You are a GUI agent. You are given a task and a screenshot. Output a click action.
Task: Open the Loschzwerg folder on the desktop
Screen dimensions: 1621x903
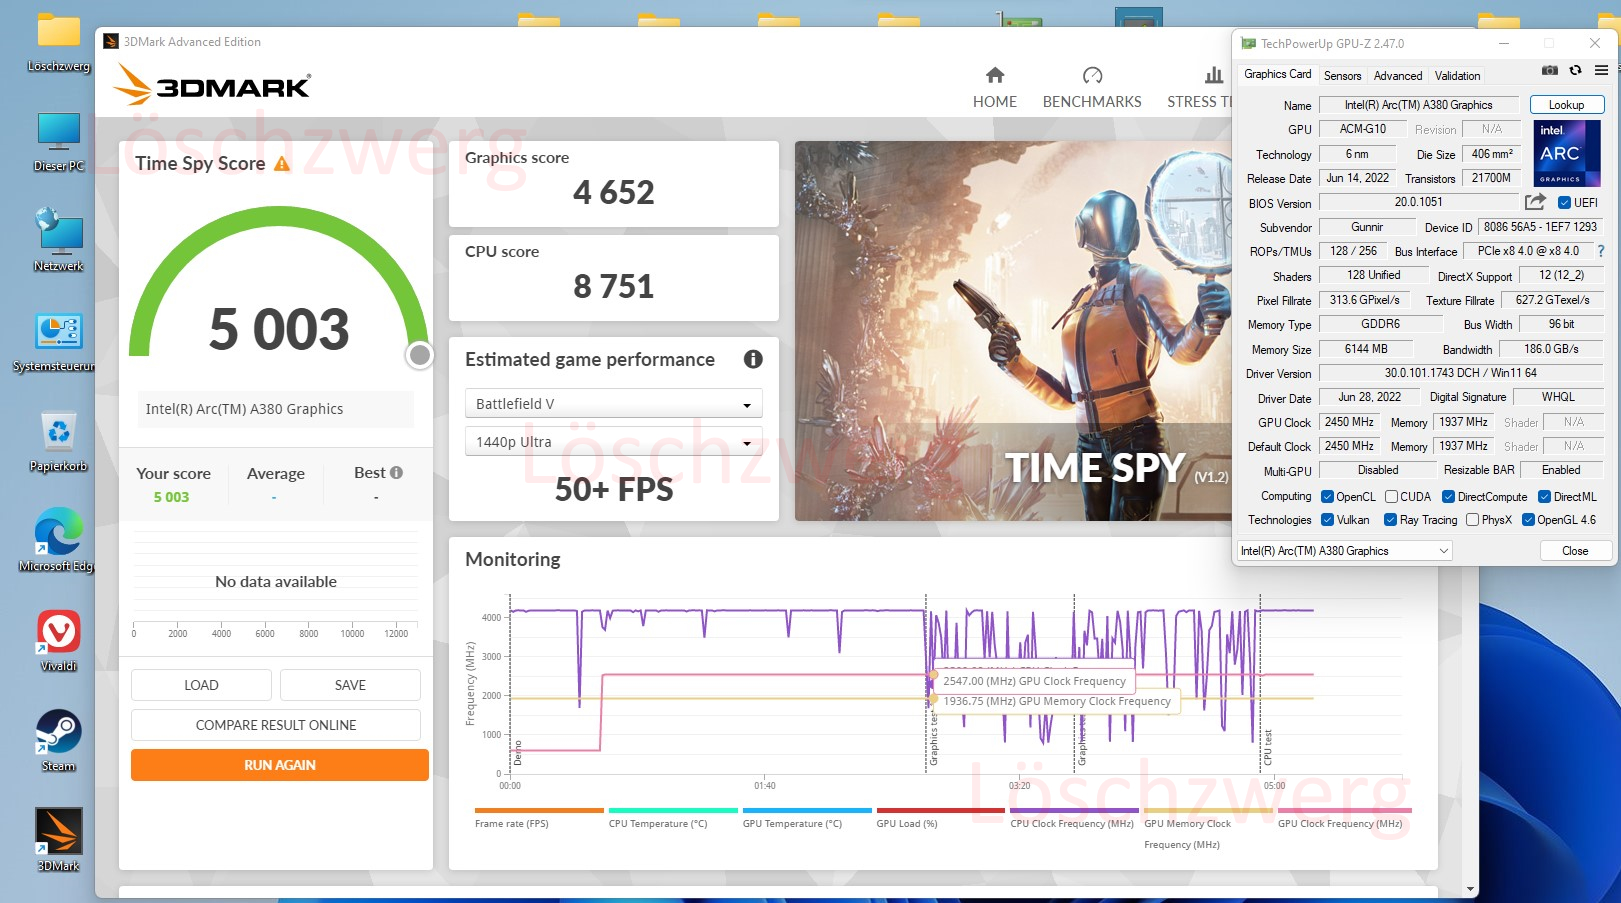pos(58,42)
